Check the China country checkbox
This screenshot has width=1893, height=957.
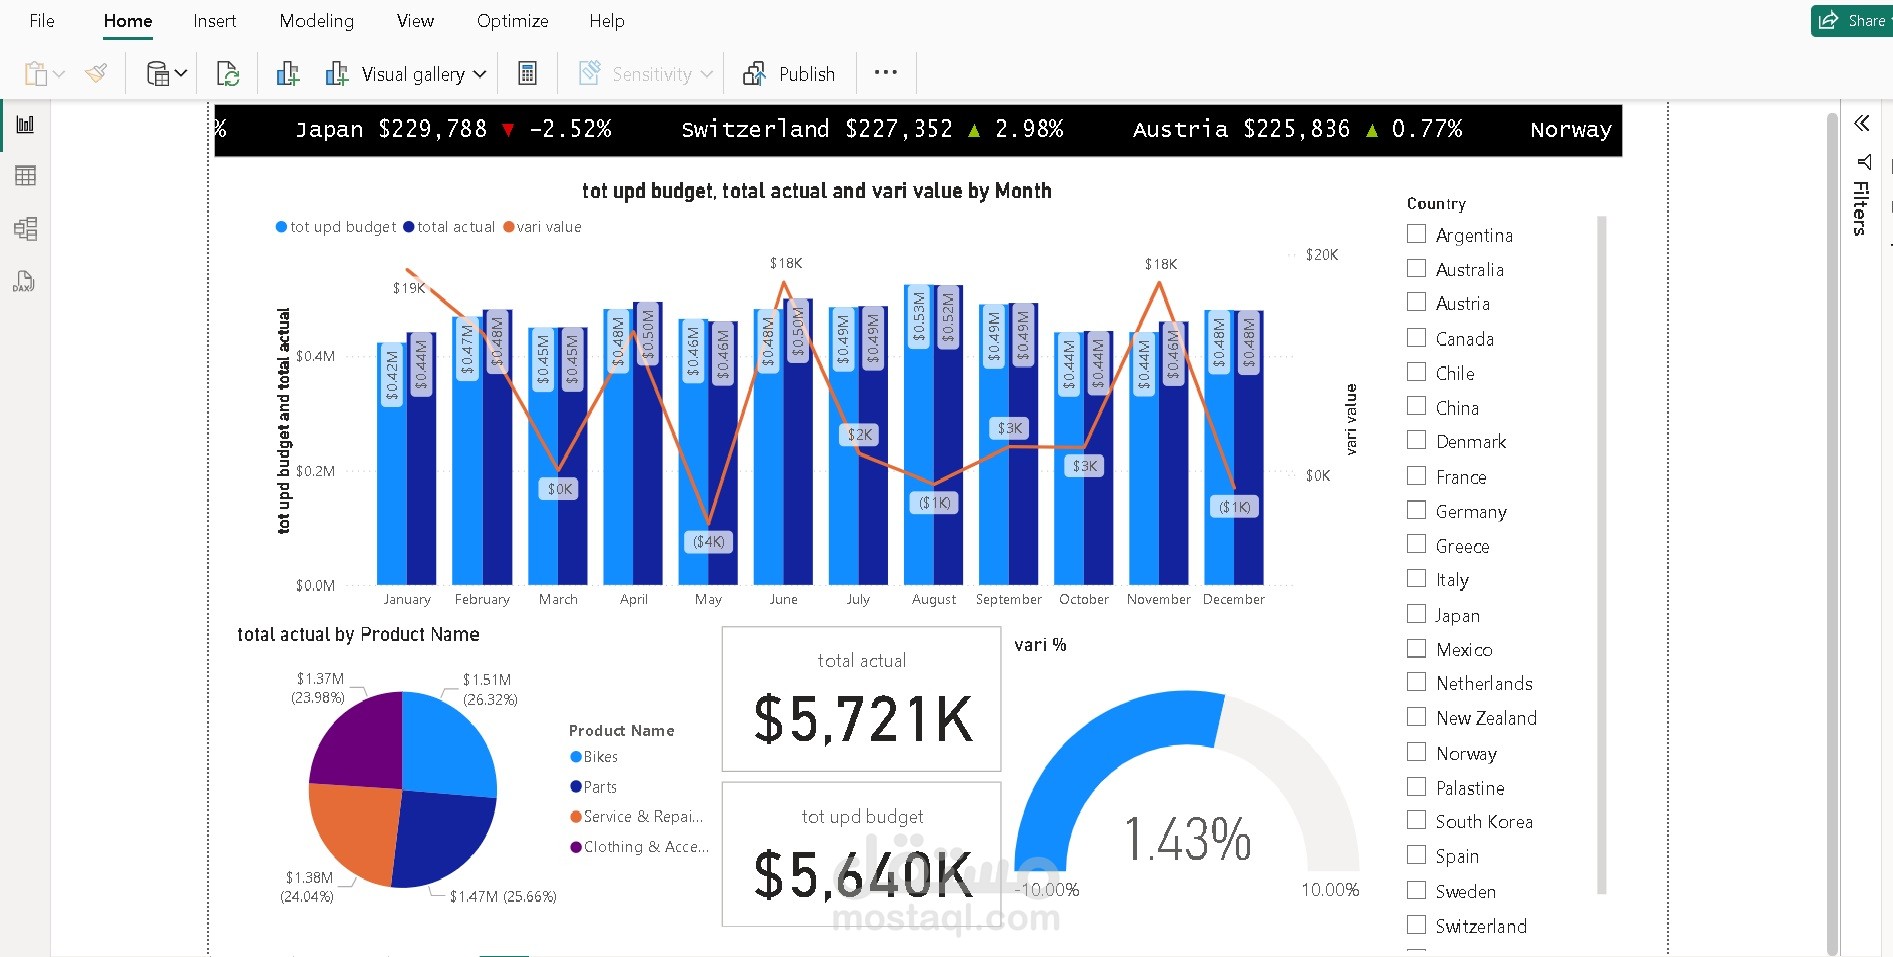1416,406
